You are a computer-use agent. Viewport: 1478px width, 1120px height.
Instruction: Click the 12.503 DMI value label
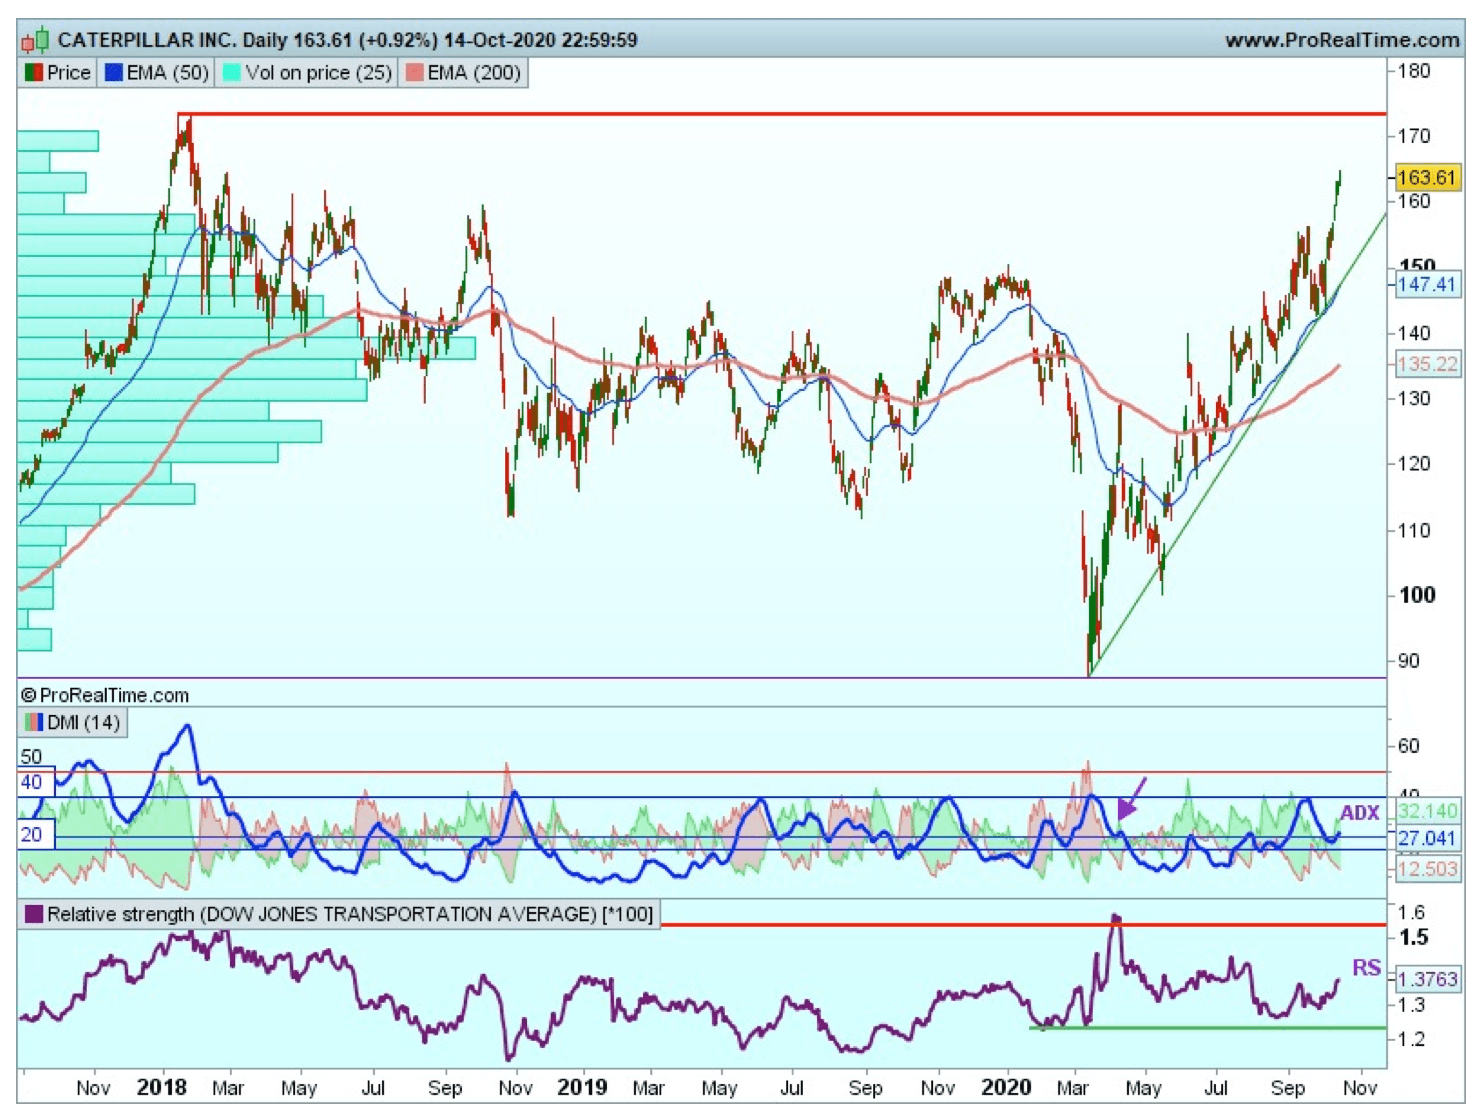click(1427, 869)
